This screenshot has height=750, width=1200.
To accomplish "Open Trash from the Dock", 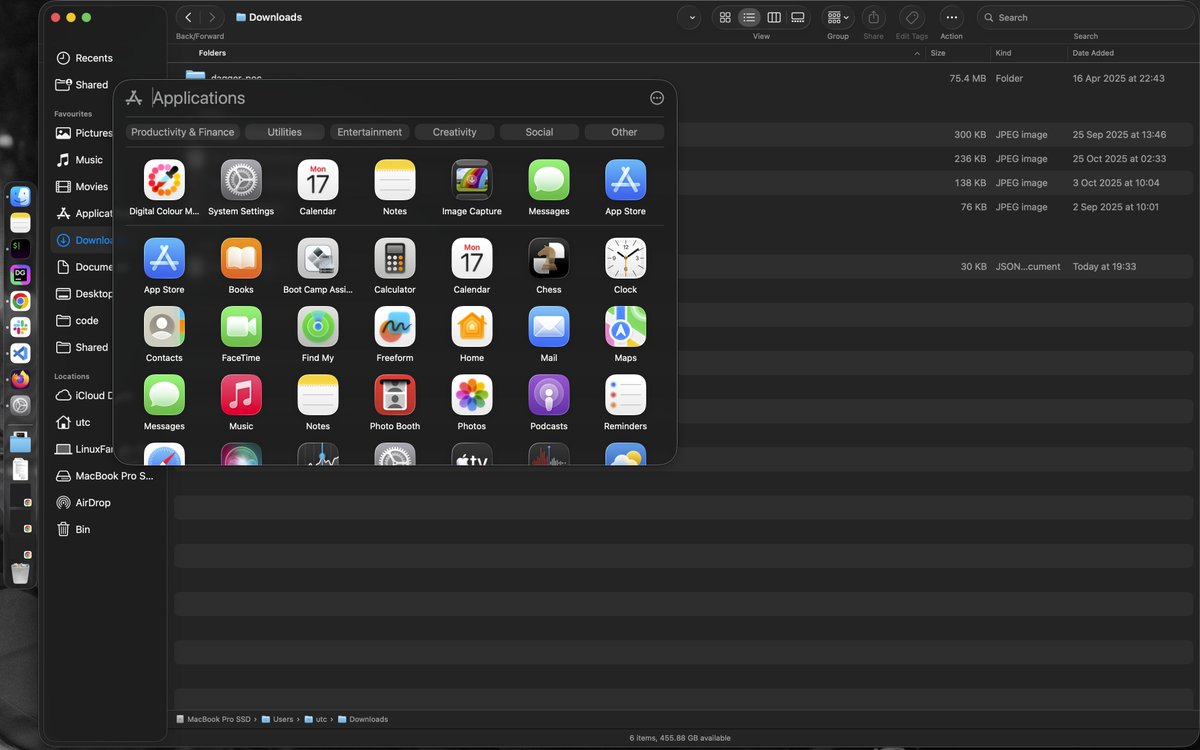I will coord(20,573).
